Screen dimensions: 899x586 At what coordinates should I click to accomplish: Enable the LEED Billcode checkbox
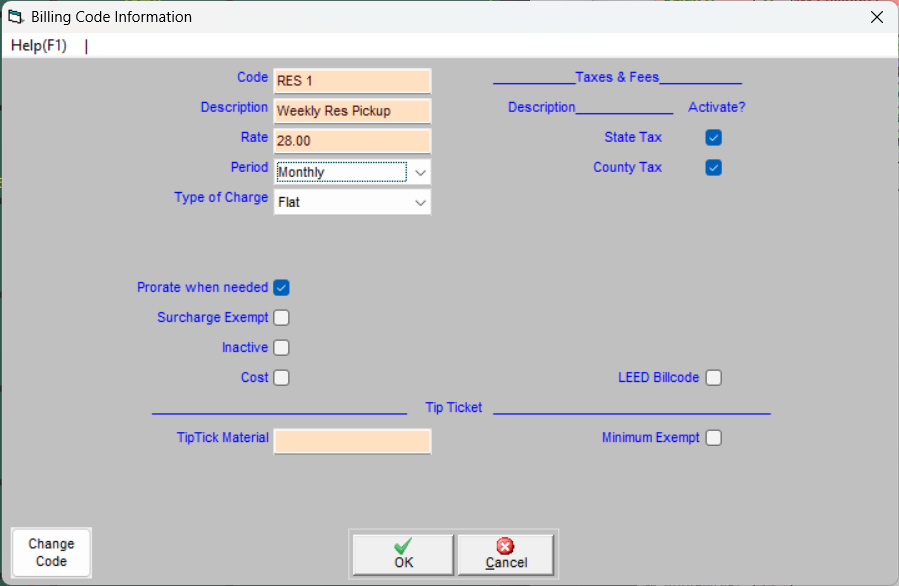[x=713, y=378]
